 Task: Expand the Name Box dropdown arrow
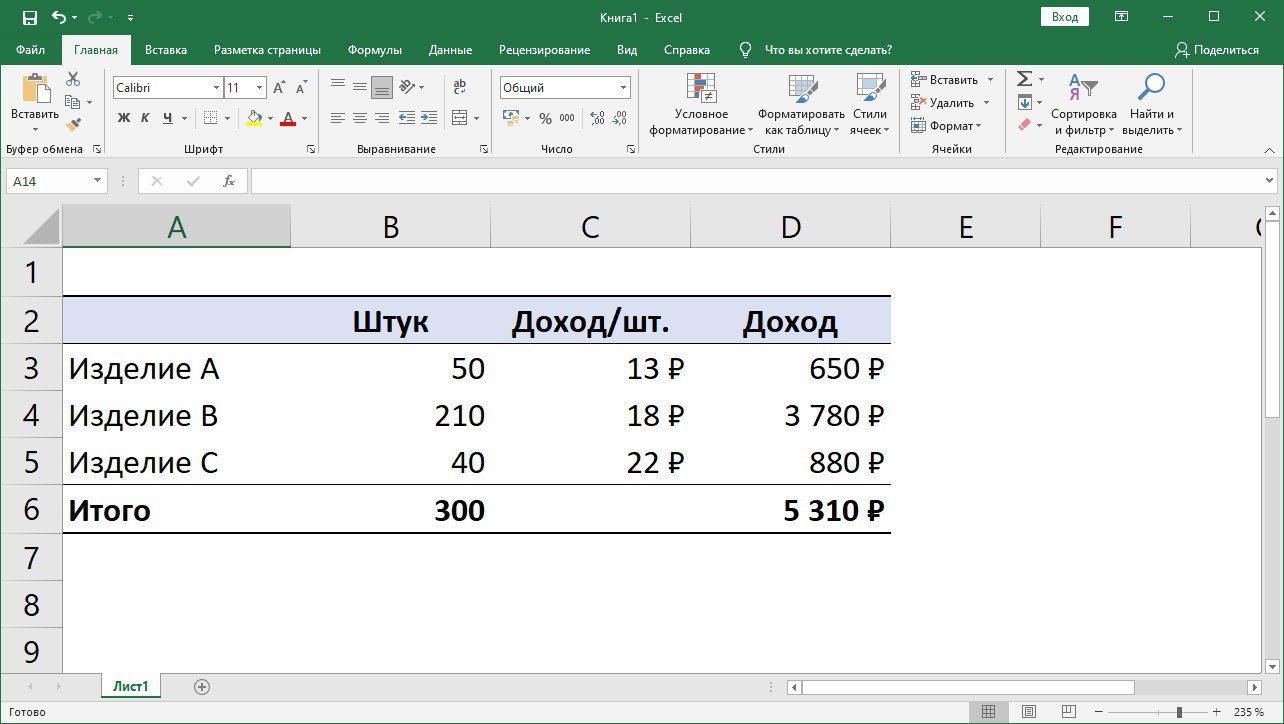click(x=97, y=181)
